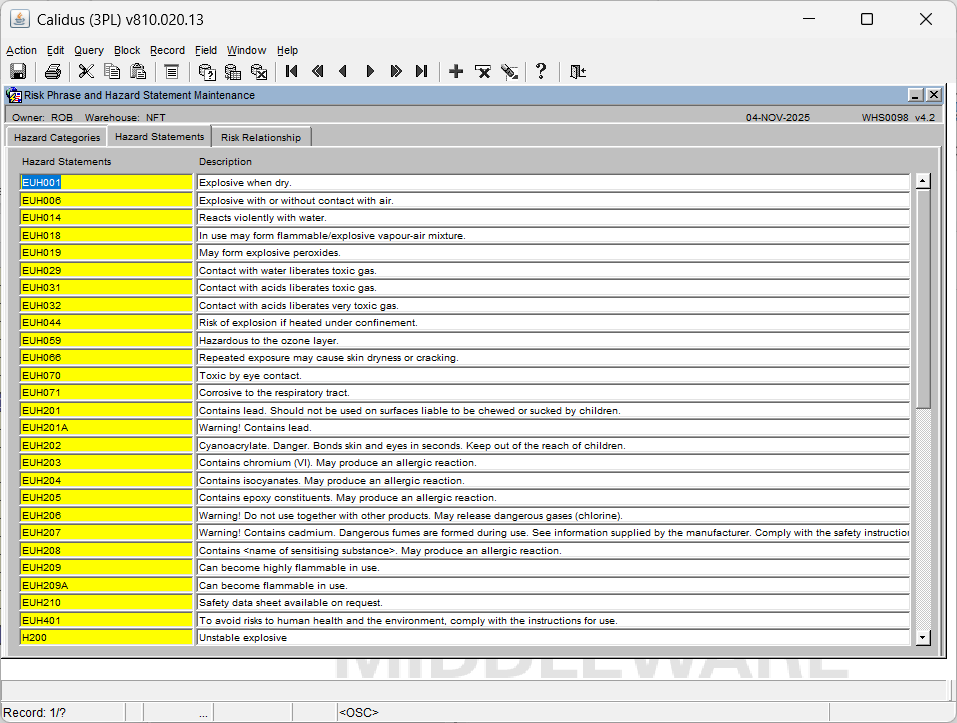Go to next record arrow
Image resolution: width=957 pixels, height=723 pixels.
[370, 71]
